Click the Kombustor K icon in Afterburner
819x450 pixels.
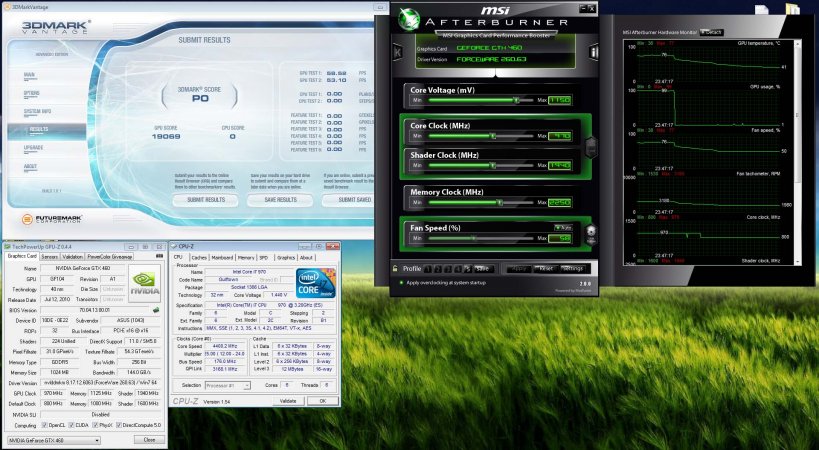[397, 52]
